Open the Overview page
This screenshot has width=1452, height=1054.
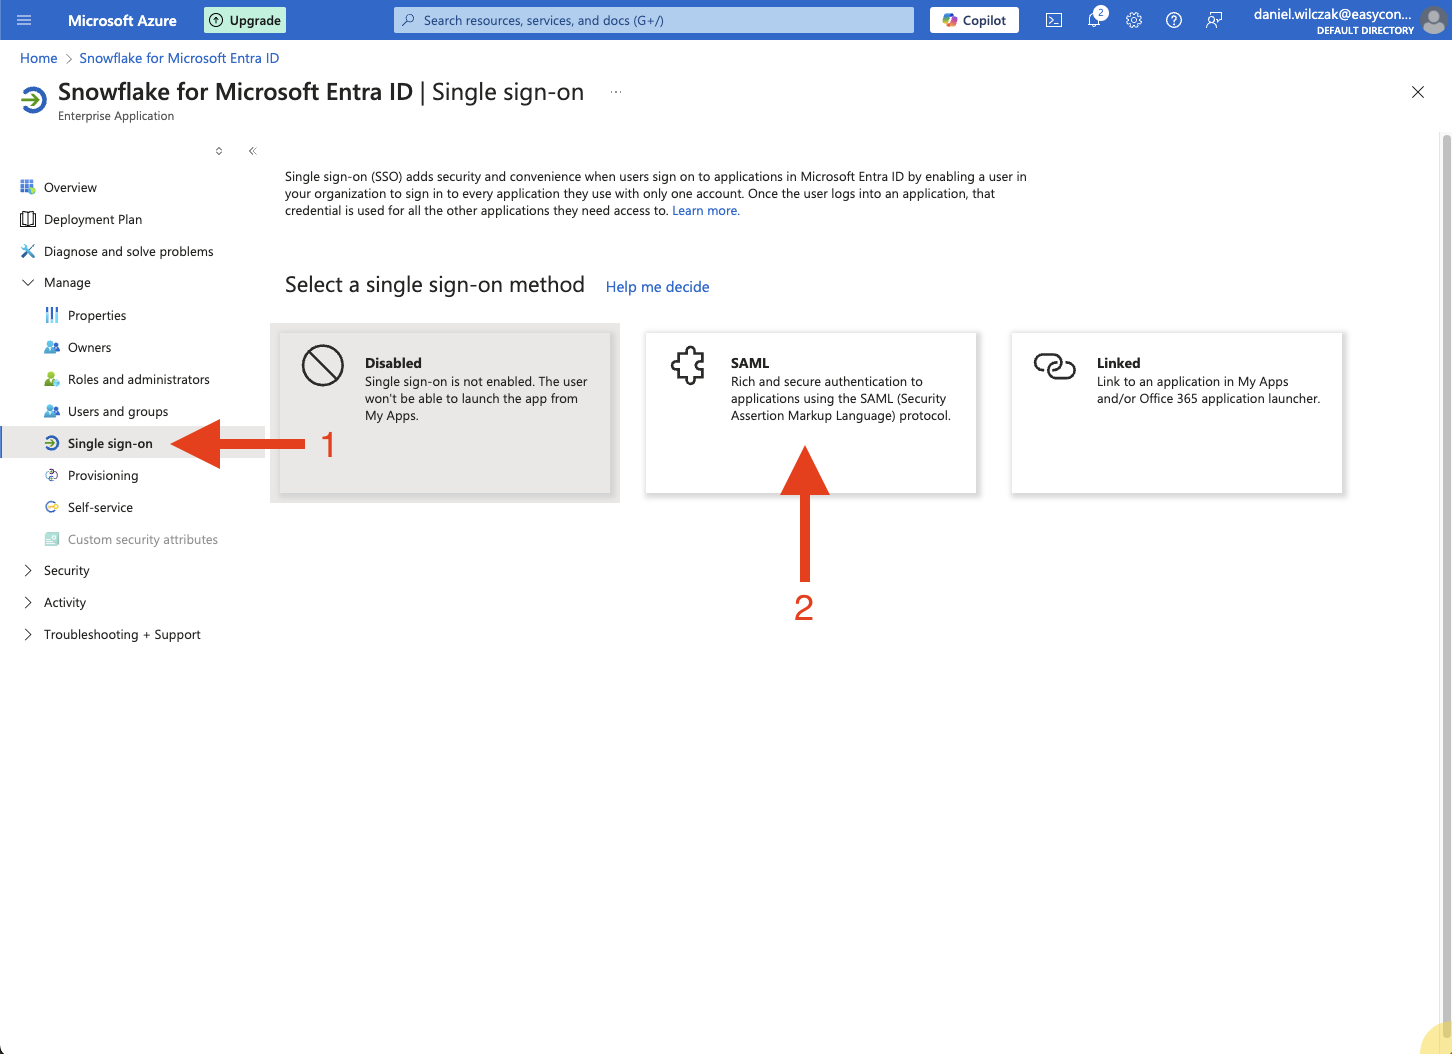(x=70, y=188)
